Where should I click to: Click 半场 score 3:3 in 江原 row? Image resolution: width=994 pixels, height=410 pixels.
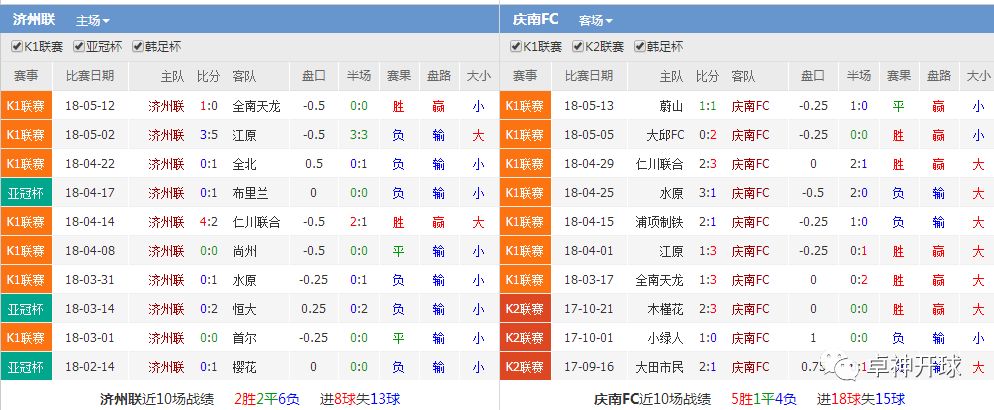pos(359,135)
